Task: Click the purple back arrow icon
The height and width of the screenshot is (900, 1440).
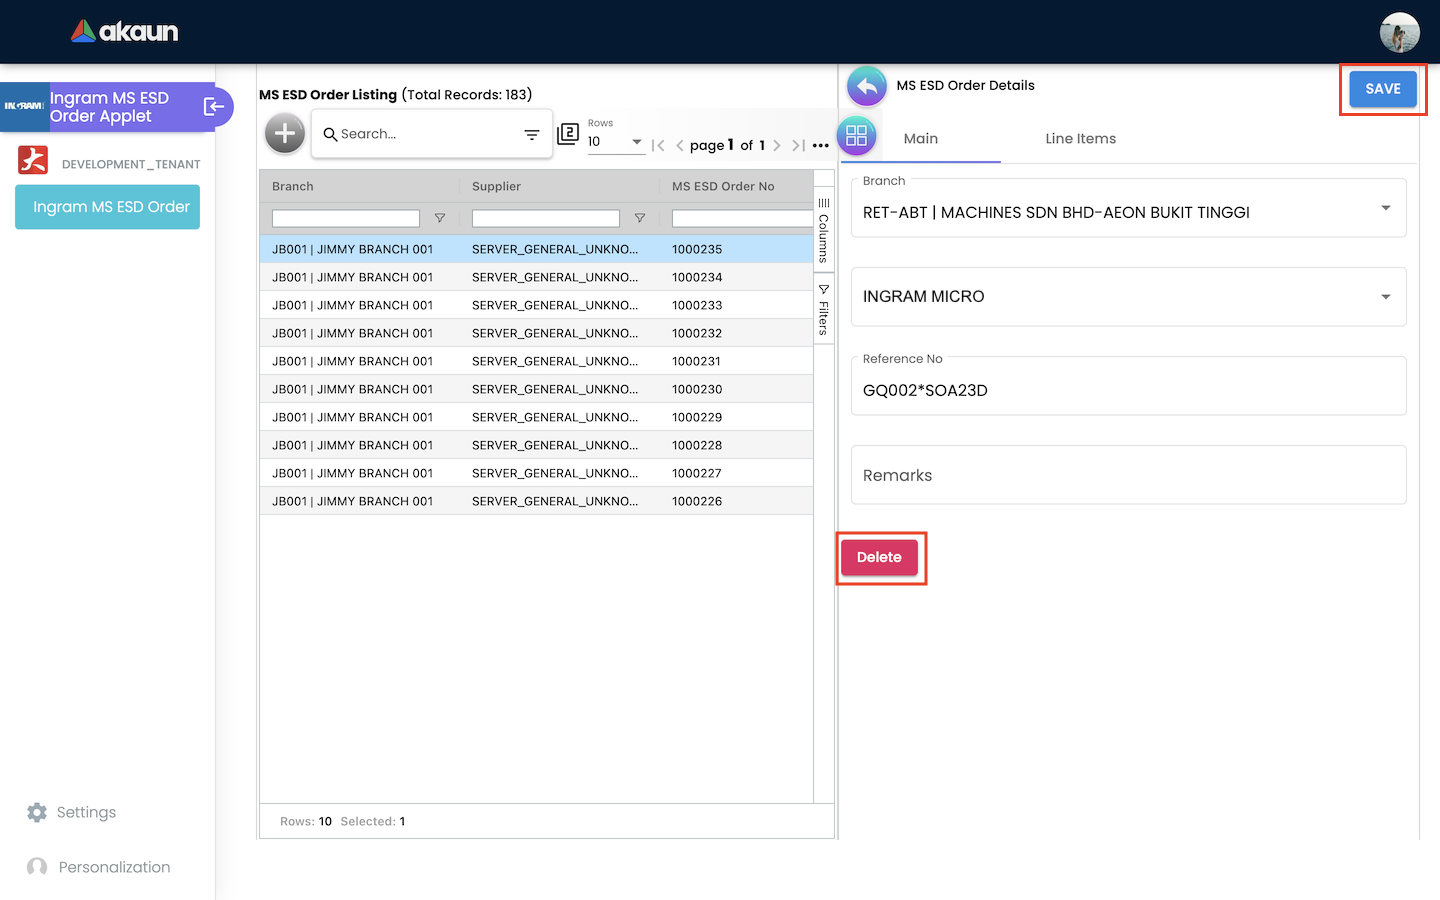Action: pyautogui.click(x=867, y=87)
